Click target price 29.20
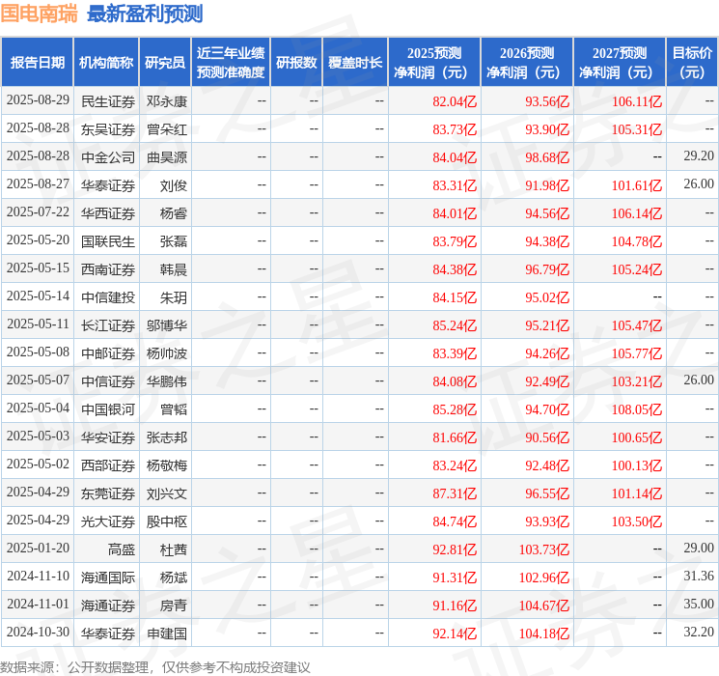This screenshot has height=676, width=719. (x=698, y=156)
